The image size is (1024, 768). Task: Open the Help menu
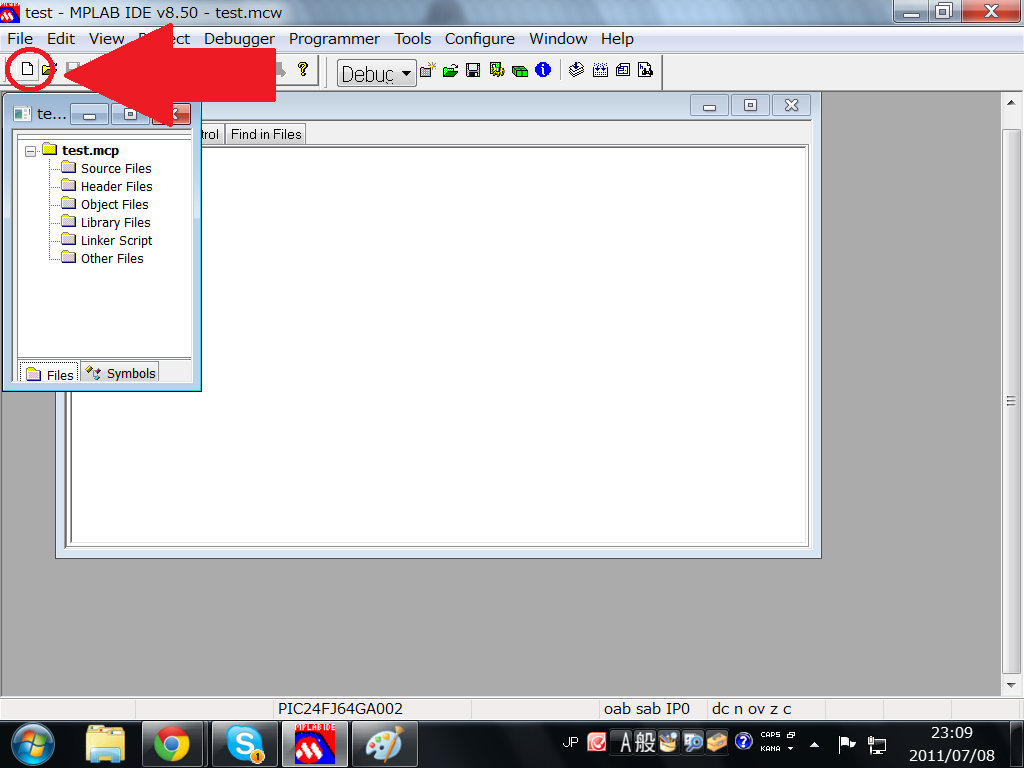coord(617,39)
